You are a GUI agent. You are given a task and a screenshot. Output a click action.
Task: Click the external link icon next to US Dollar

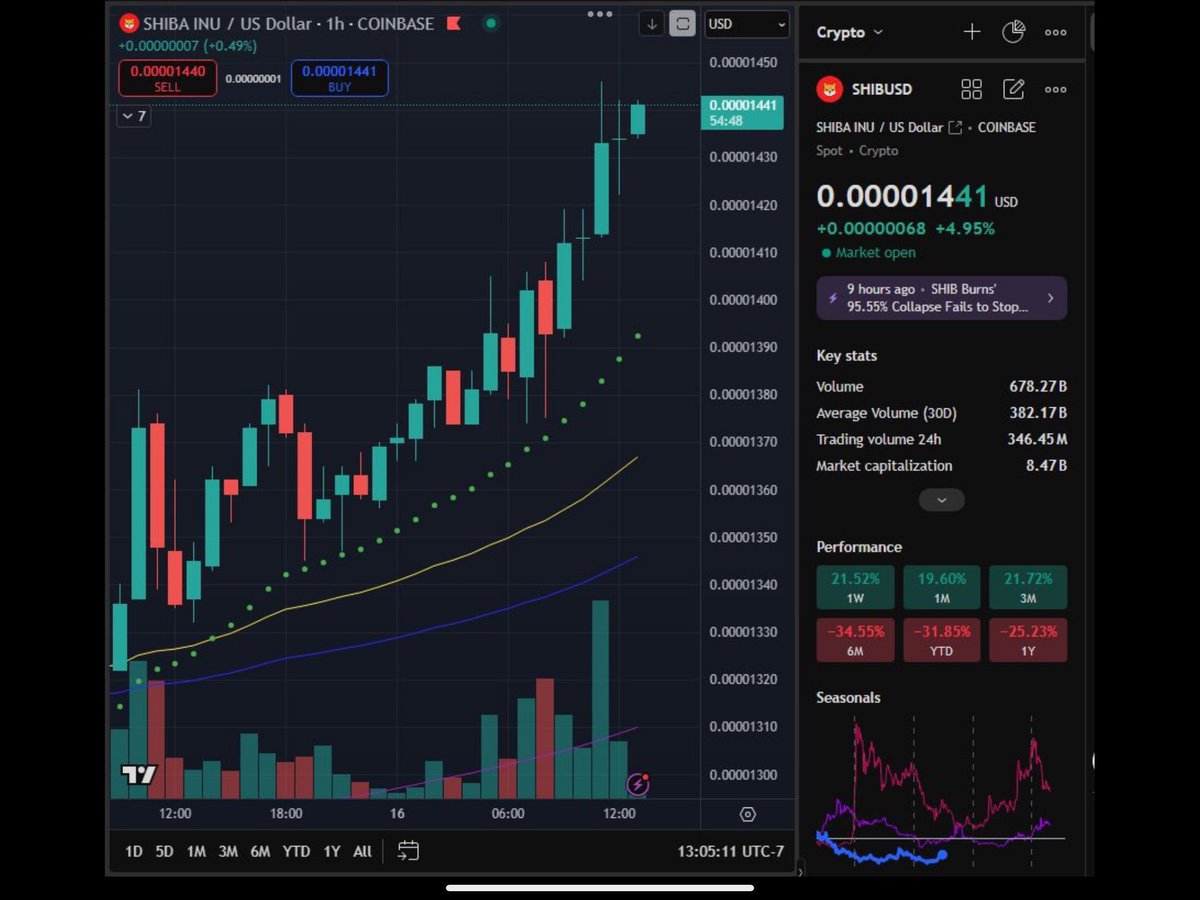(x=955, y=127)
